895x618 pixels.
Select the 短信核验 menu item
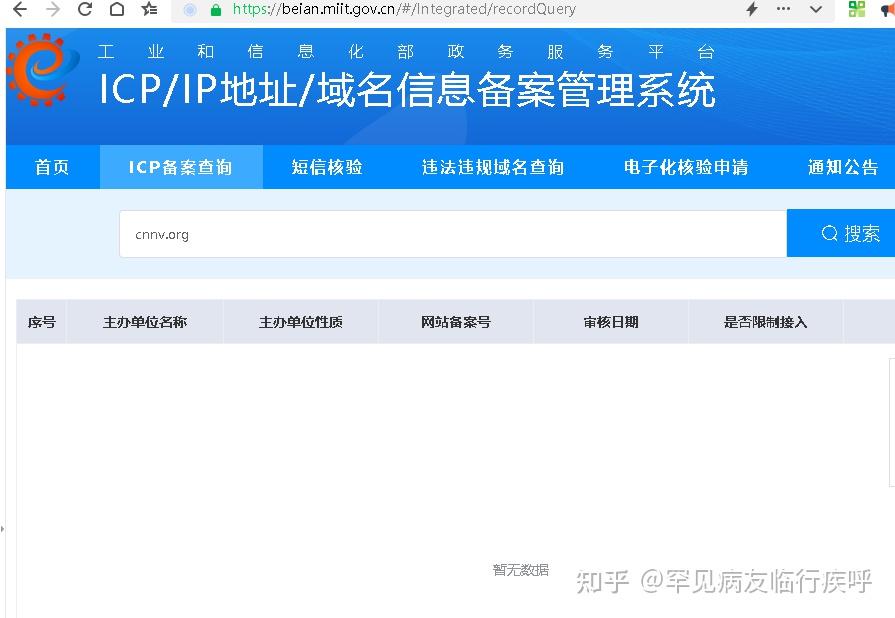click(x=327, y=167)
